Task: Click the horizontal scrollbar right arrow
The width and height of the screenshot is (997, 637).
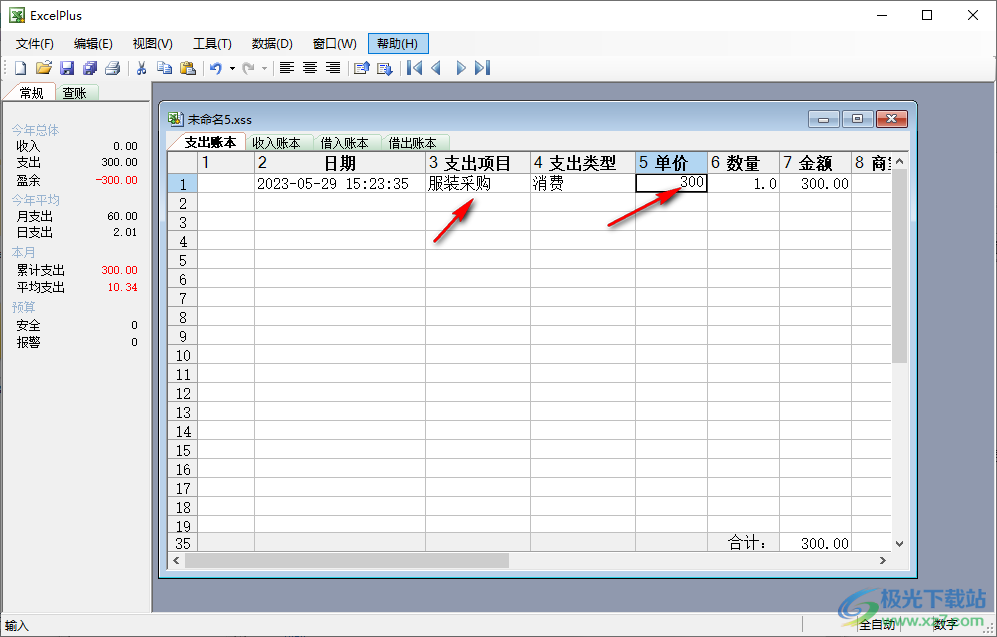Action: click(x=883, y=560)
